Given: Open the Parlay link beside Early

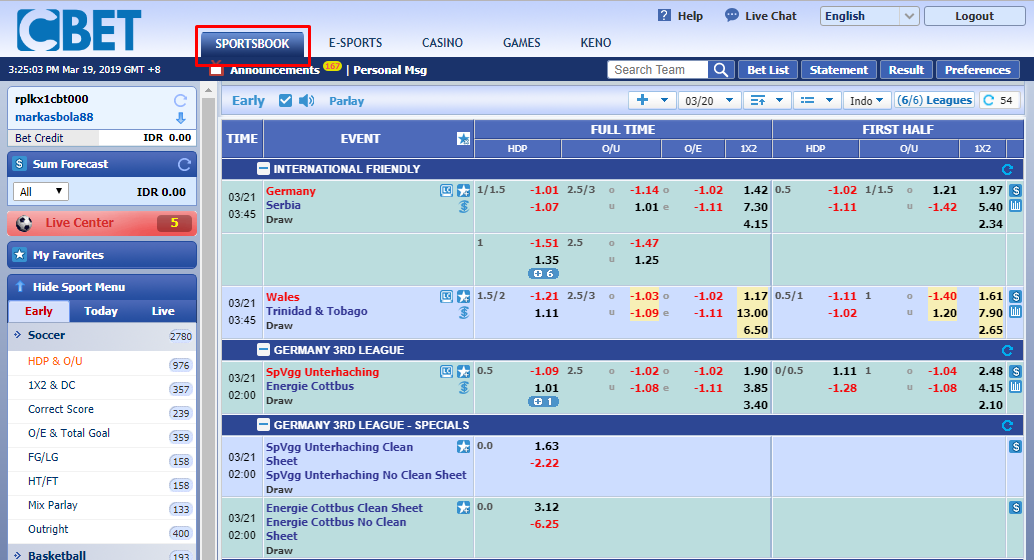Looking at the screenshot, I should point(346,101).
